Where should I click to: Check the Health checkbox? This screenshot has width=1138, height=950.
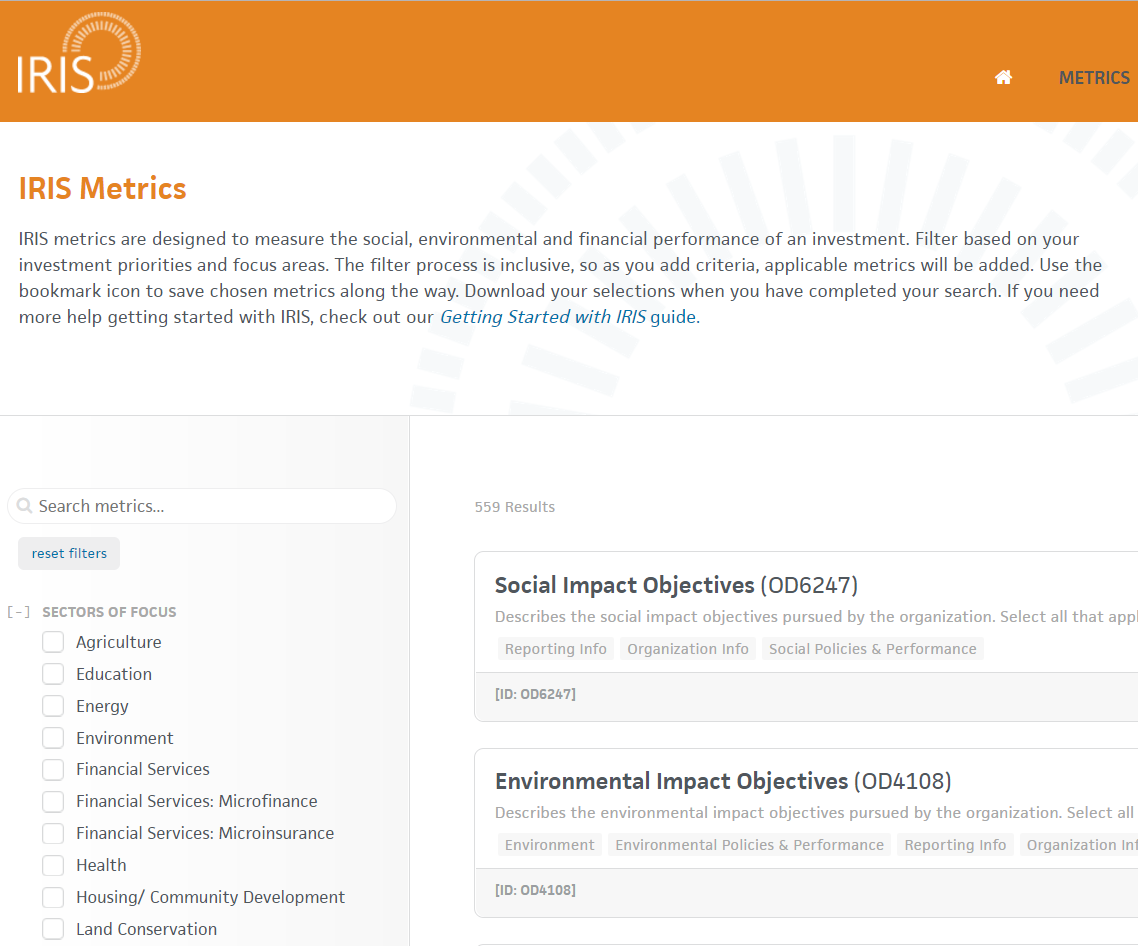pos(53,865)
